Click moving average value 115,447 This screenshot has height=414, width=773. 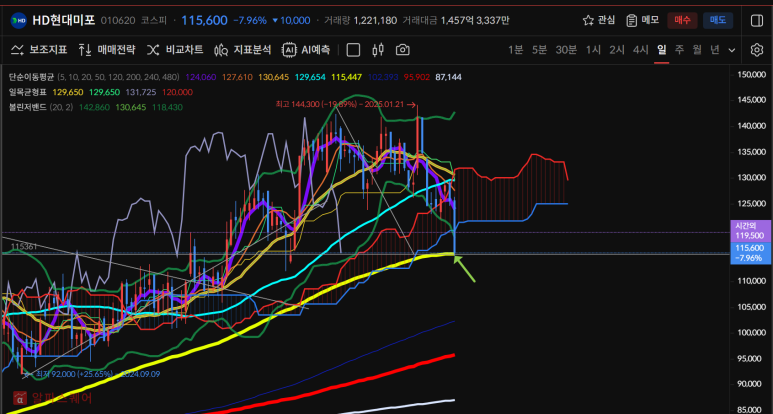click(x=347, y=77)
